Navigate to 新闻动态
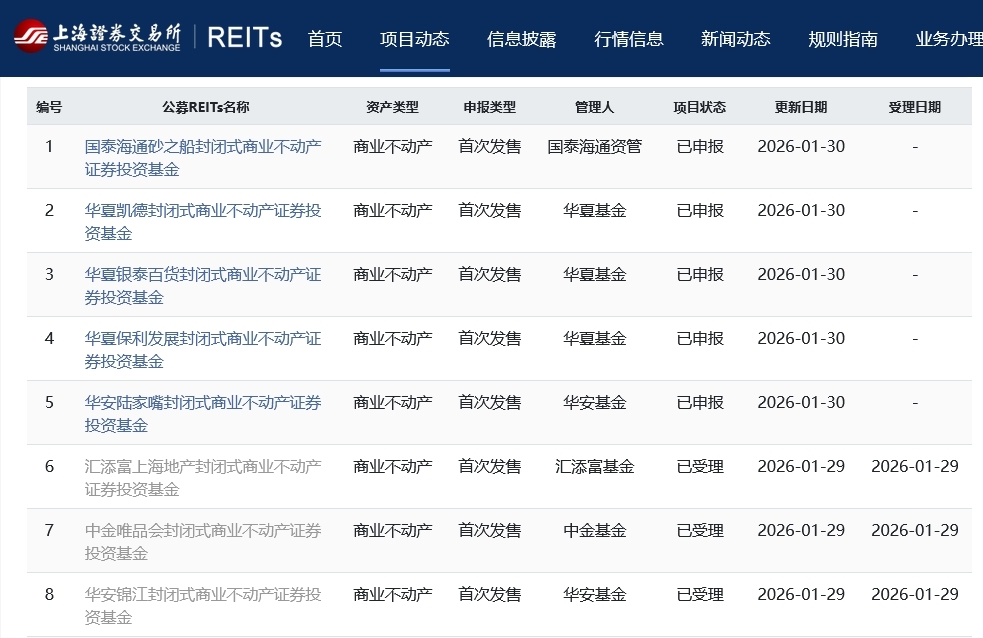Image resolution: width=983 pixels, height=638 pixels. (735, 39)
